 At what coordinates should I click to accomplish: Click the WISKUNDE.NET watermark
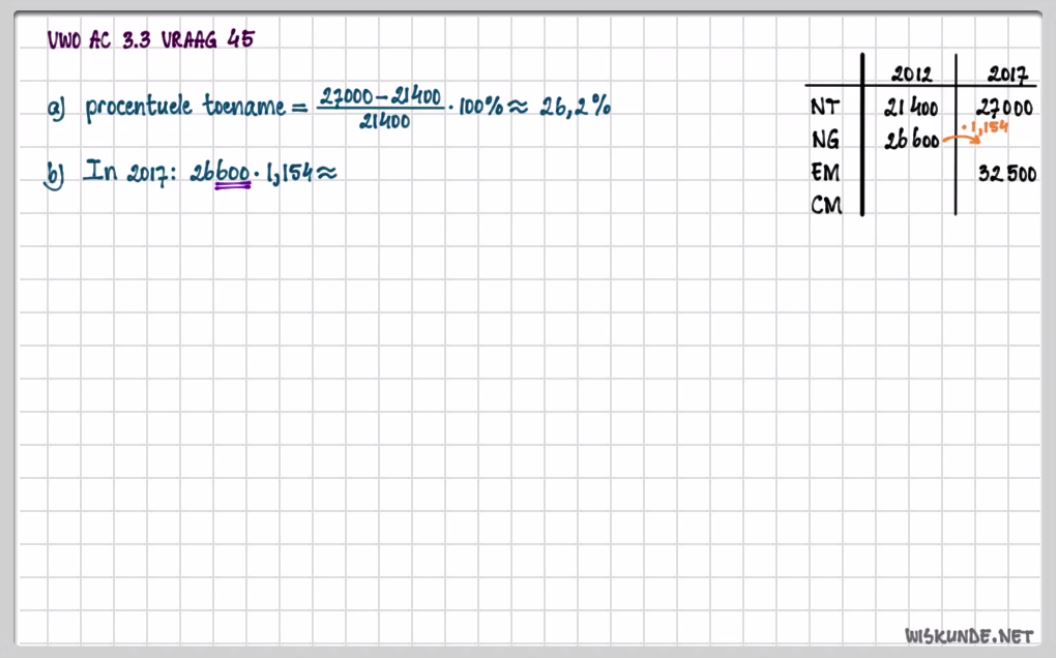[x=968, y=635]
